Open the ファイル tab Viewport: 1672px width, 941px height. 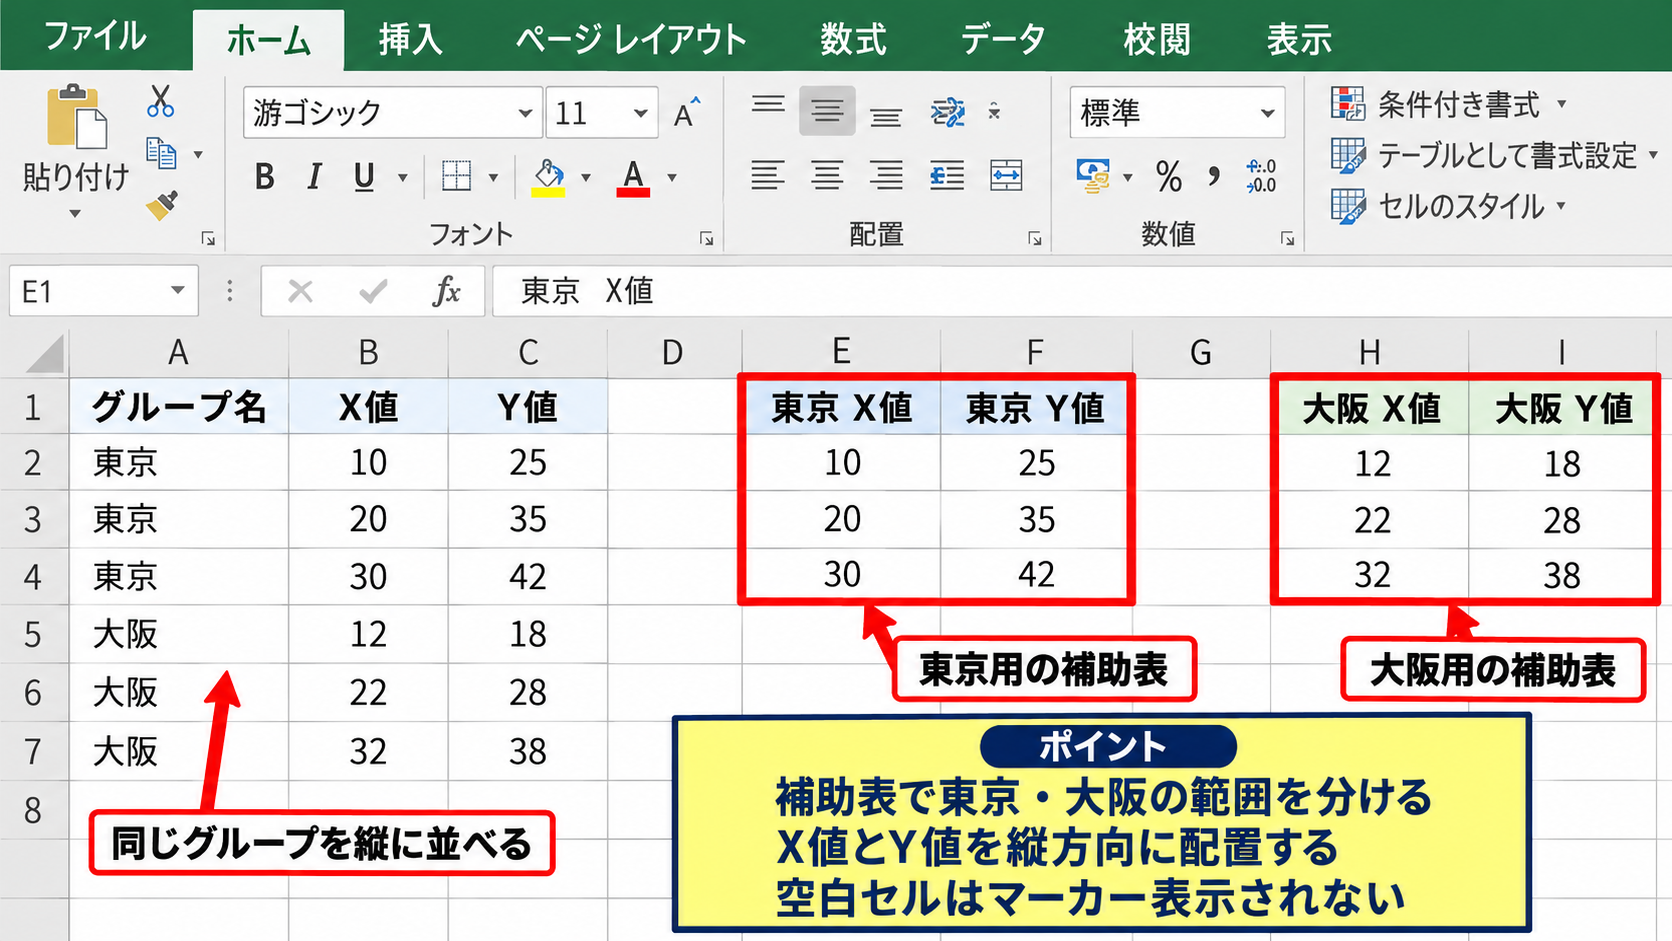95,38
